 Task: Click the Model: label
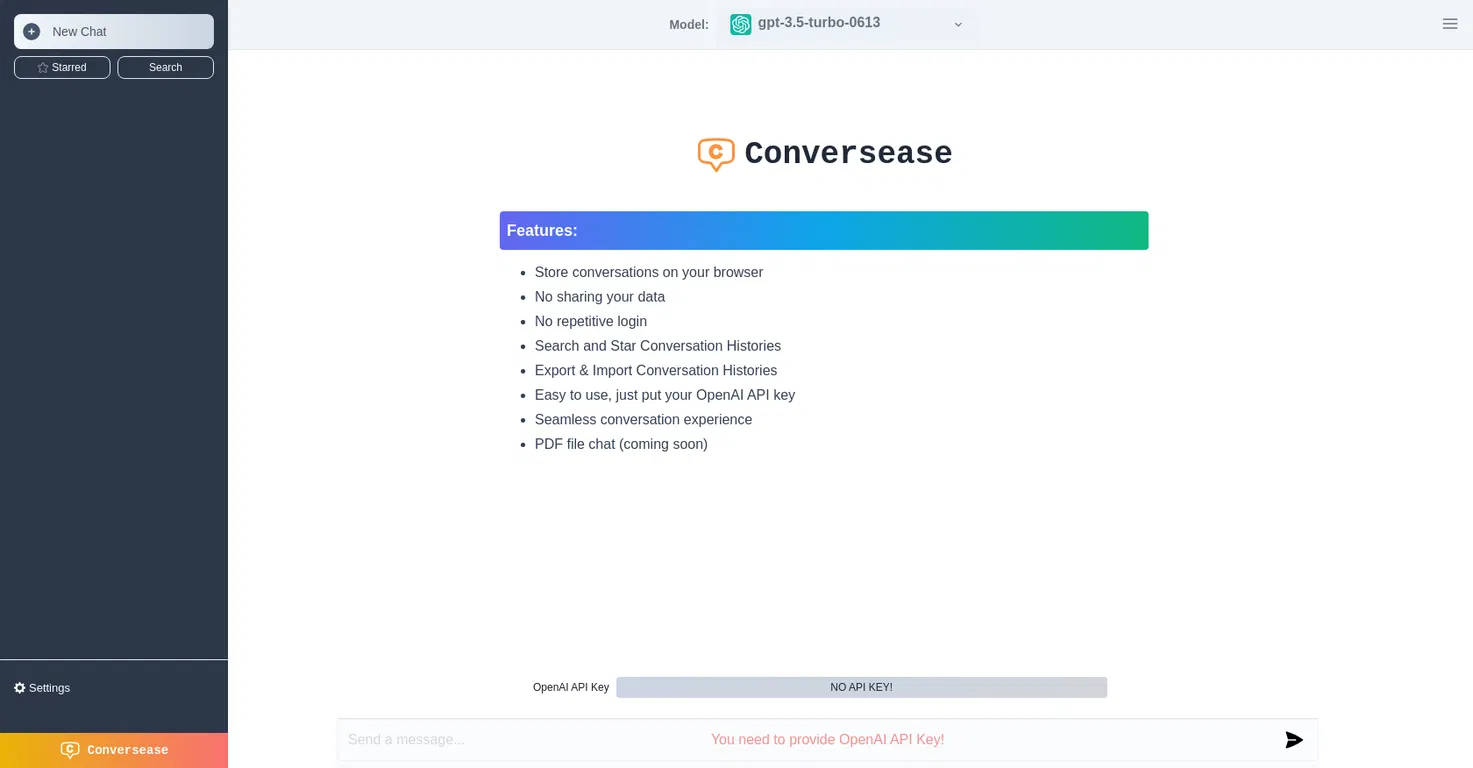[689, 25]
